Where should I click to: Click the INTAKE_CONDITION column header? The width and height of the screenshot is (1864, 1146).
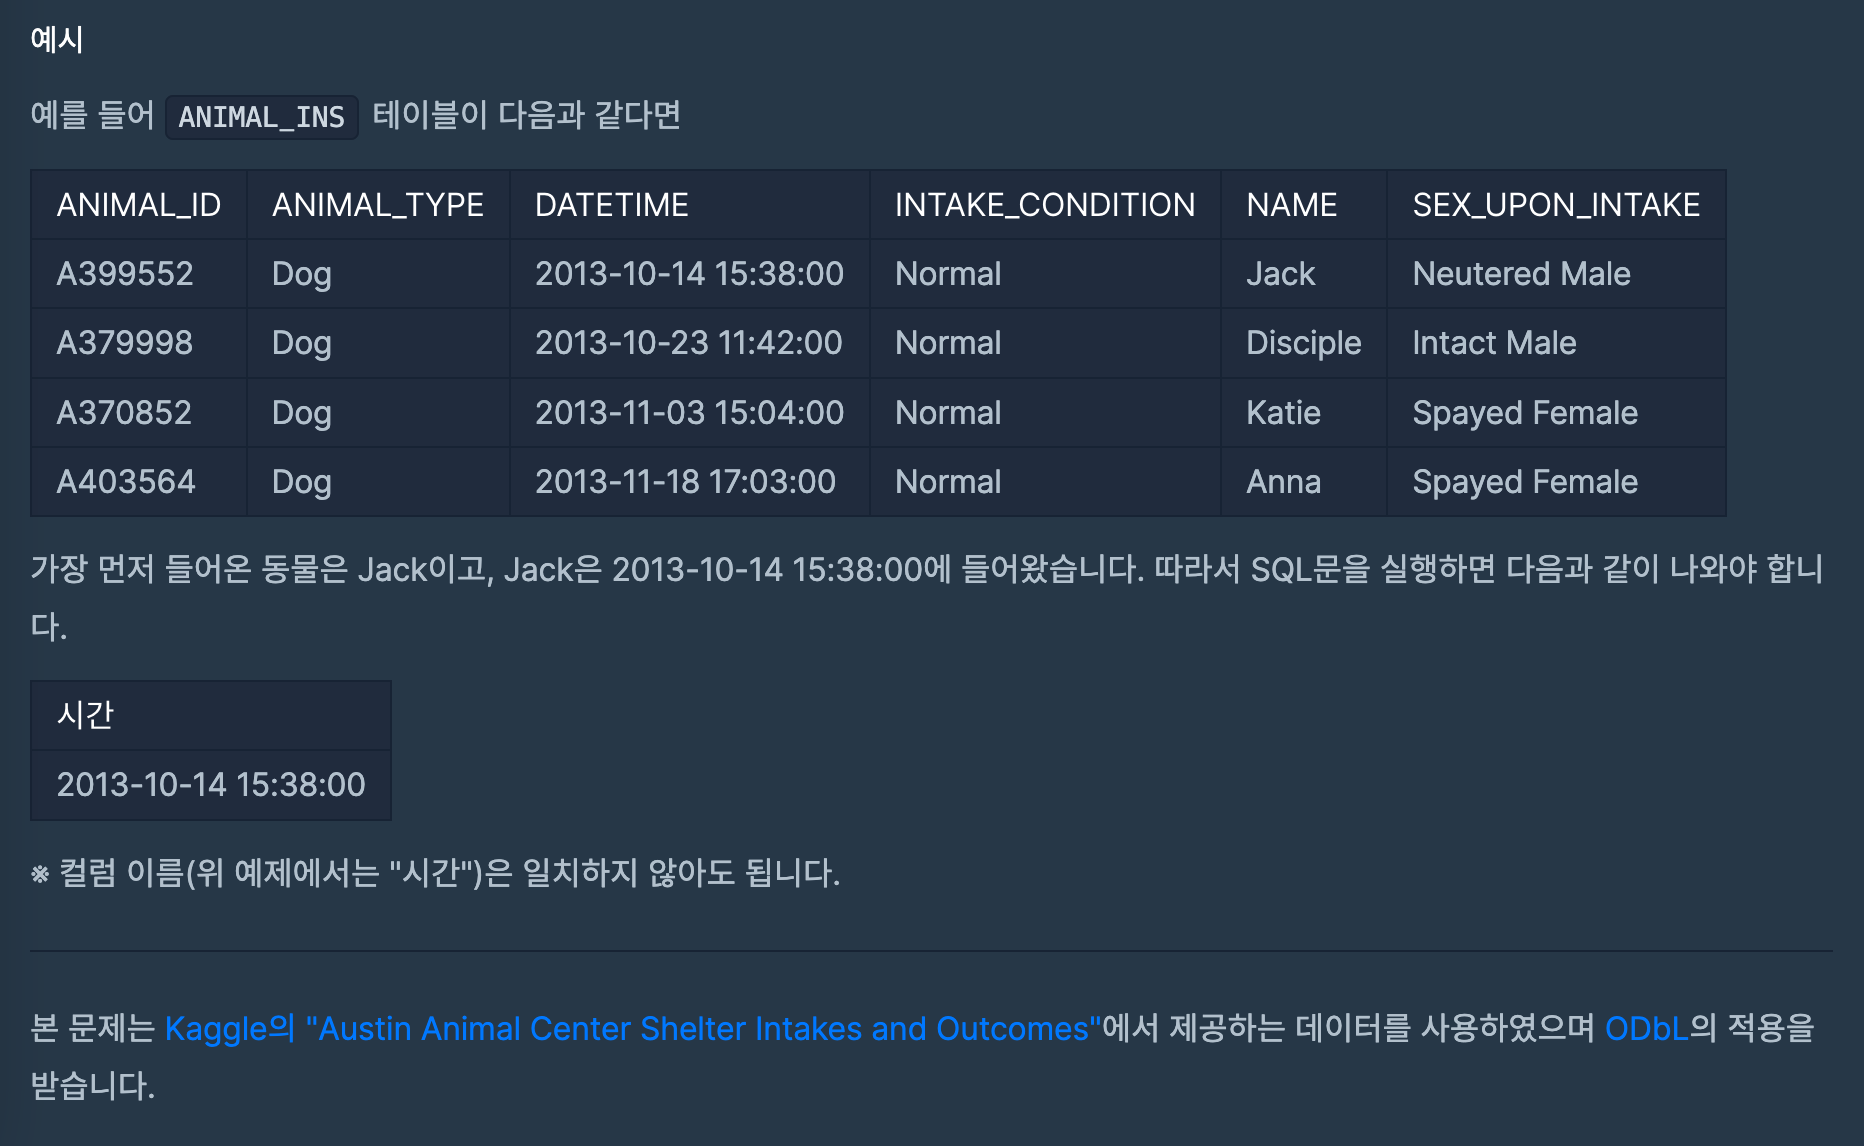click(x=1044, y=205)
